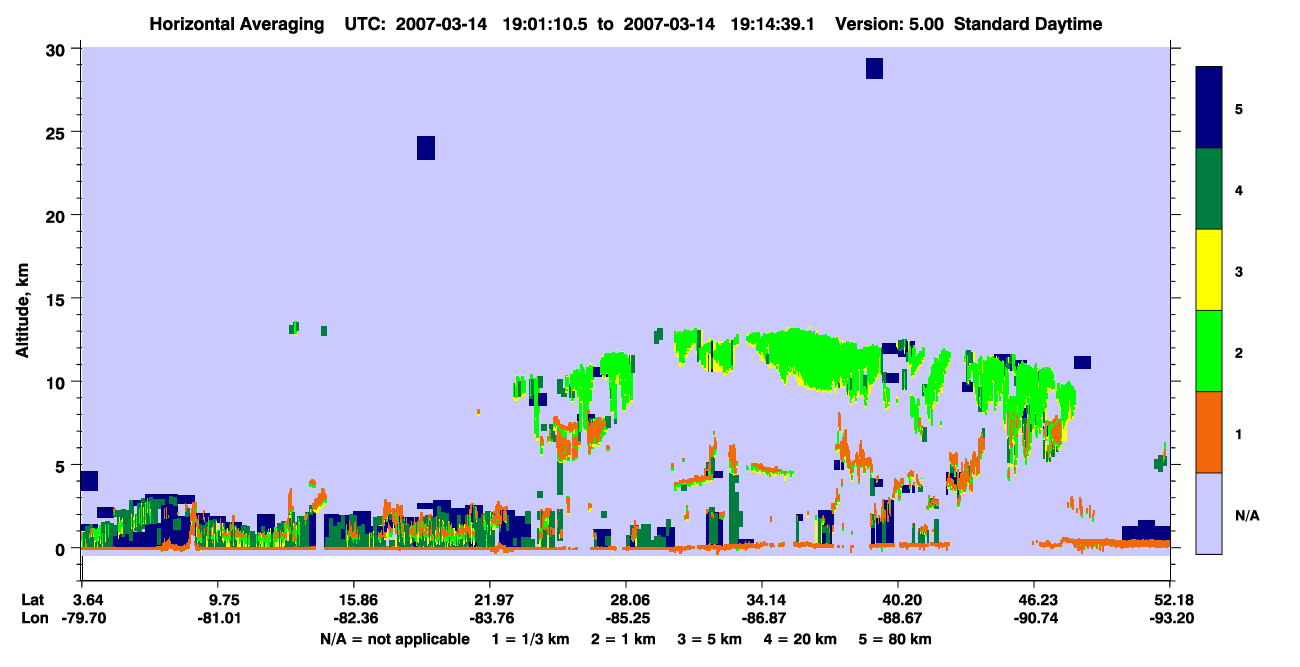Click the 'Lon' row label
Image resolution: width=1300 pixels, height=667 pixels.
click(x=34, y=619)
